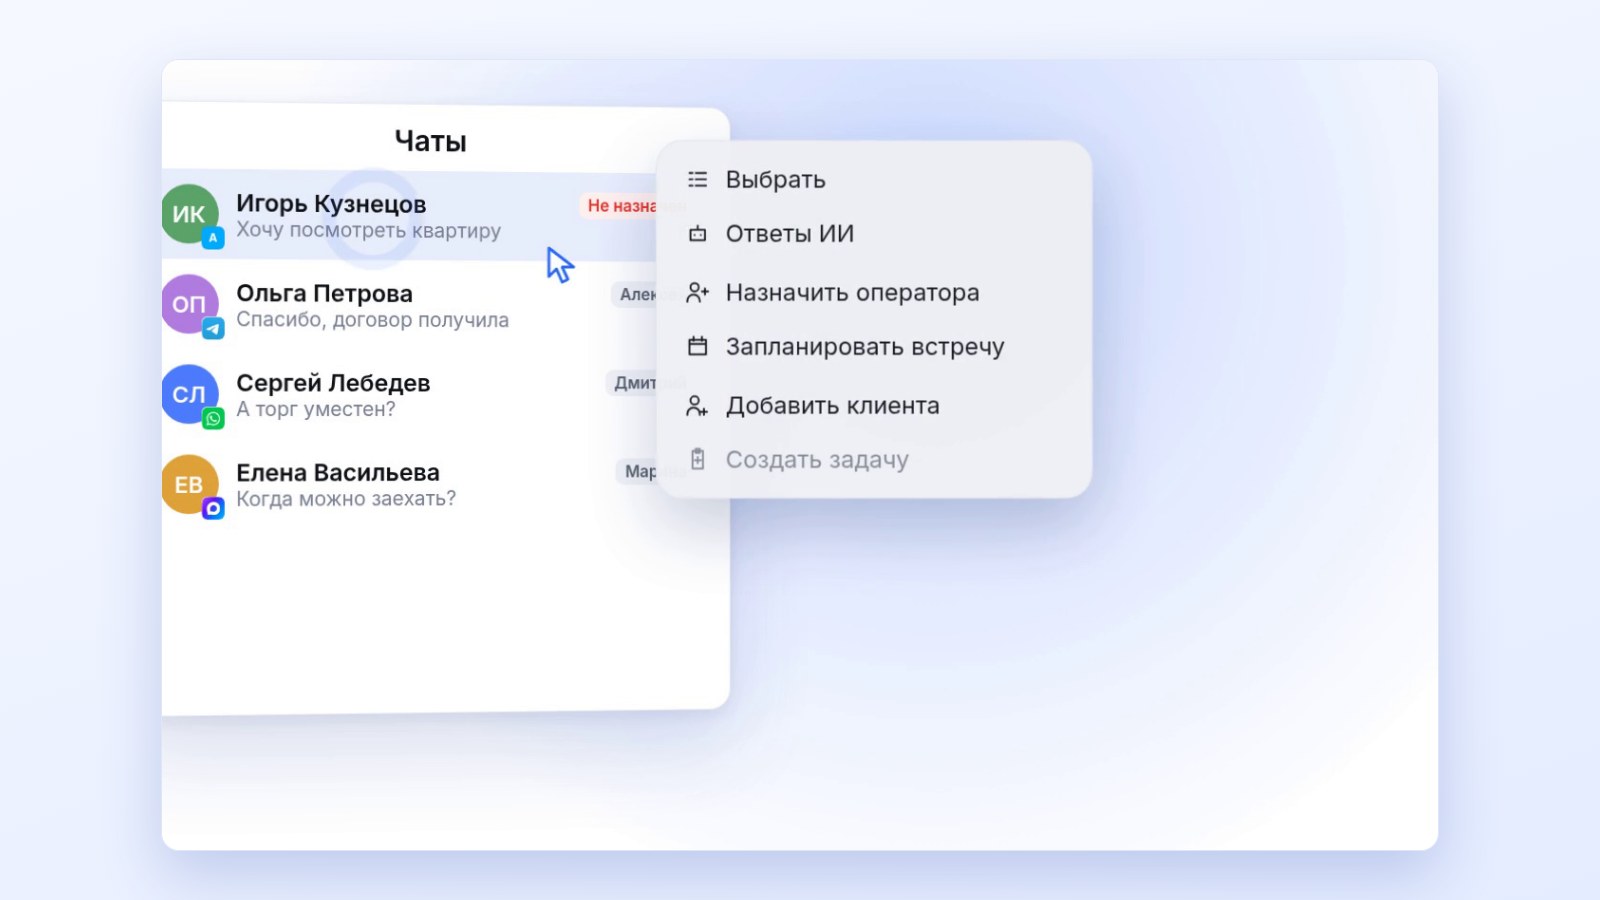Image resolution: width=1600 pixels, height=900 pixels.
Task: Click the Avito badge on Игорь Кузнецов's avatar
Action: coord(213,238)
